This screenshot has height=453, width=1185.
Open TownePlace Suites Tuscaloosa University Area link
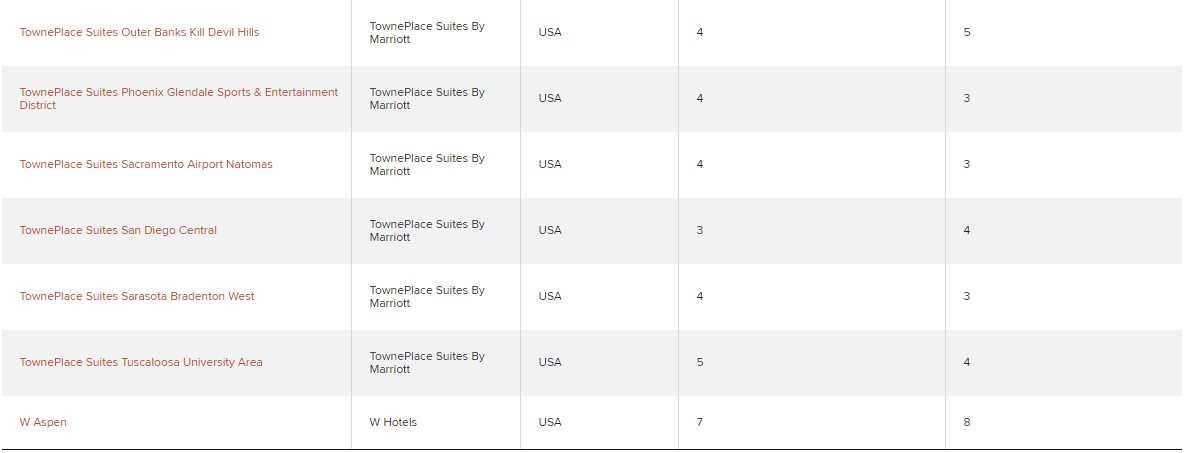point(141,362)
